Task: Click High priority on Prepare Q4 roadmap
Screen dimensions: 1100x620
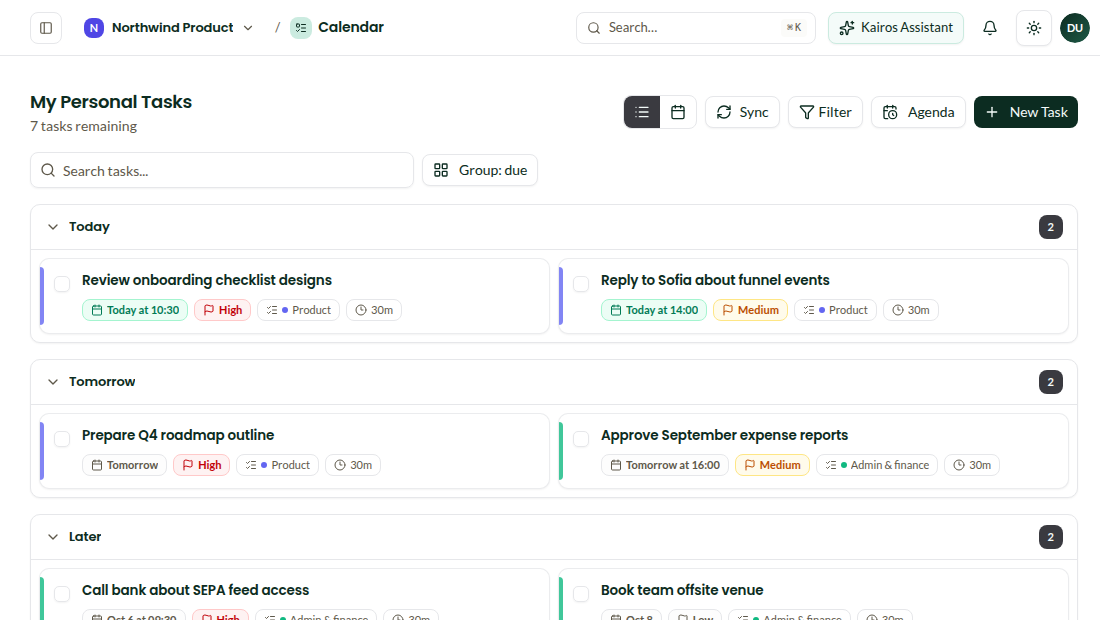Action: click(x=201, y=465)
